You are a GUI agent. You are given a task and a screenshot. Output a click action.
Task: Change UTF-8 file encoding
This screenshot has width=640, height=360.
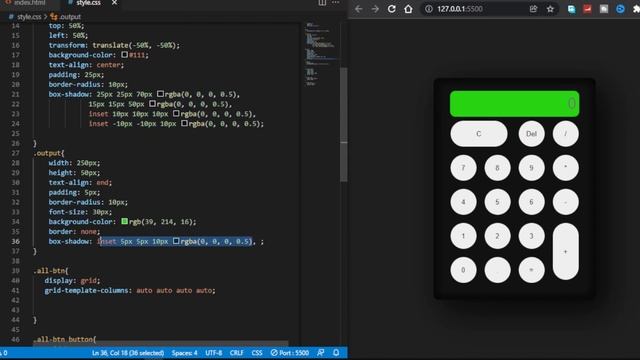(213, 353)
